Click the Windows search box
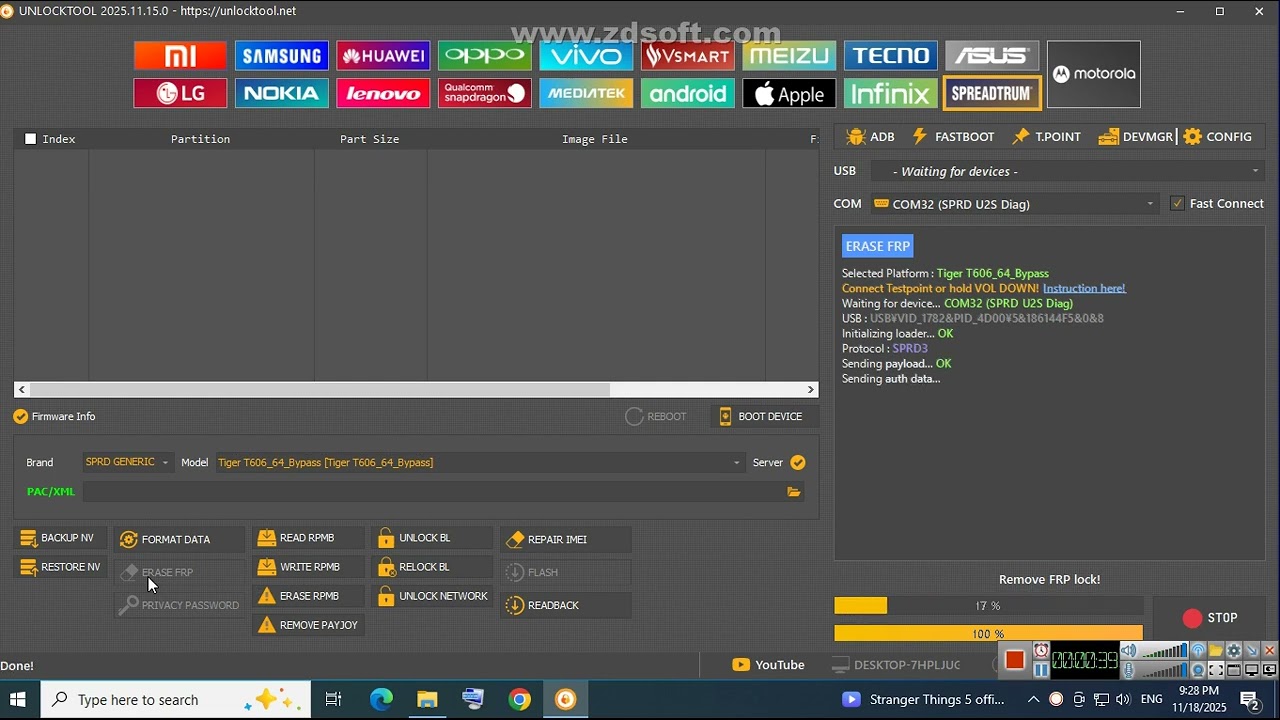The image size is (1280, 720). [178, 700]
